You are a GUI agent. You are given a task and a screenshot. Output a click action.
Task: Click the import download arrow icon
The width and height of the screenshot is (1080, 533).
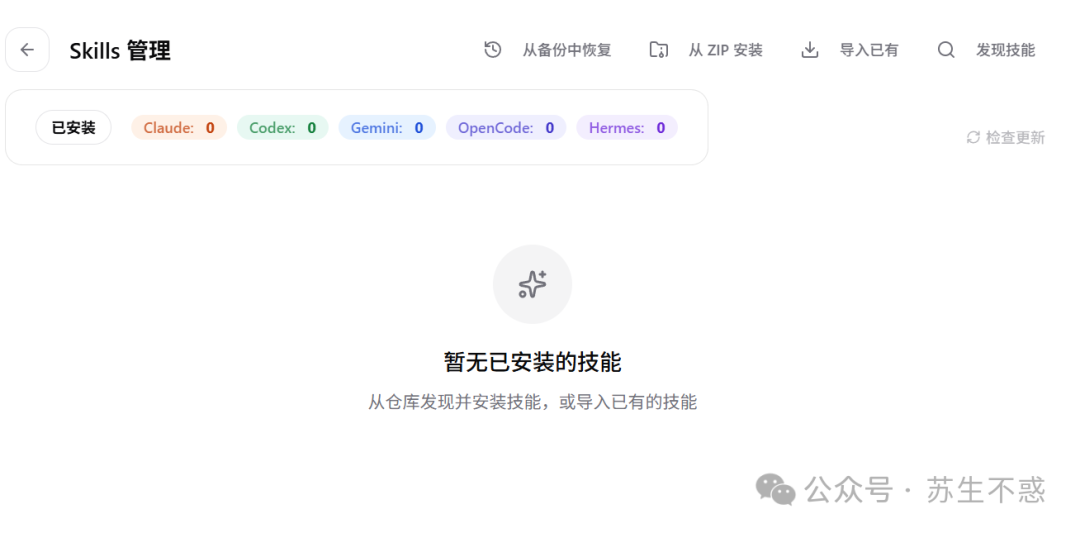pyautogui.click(x=810, y=50)
